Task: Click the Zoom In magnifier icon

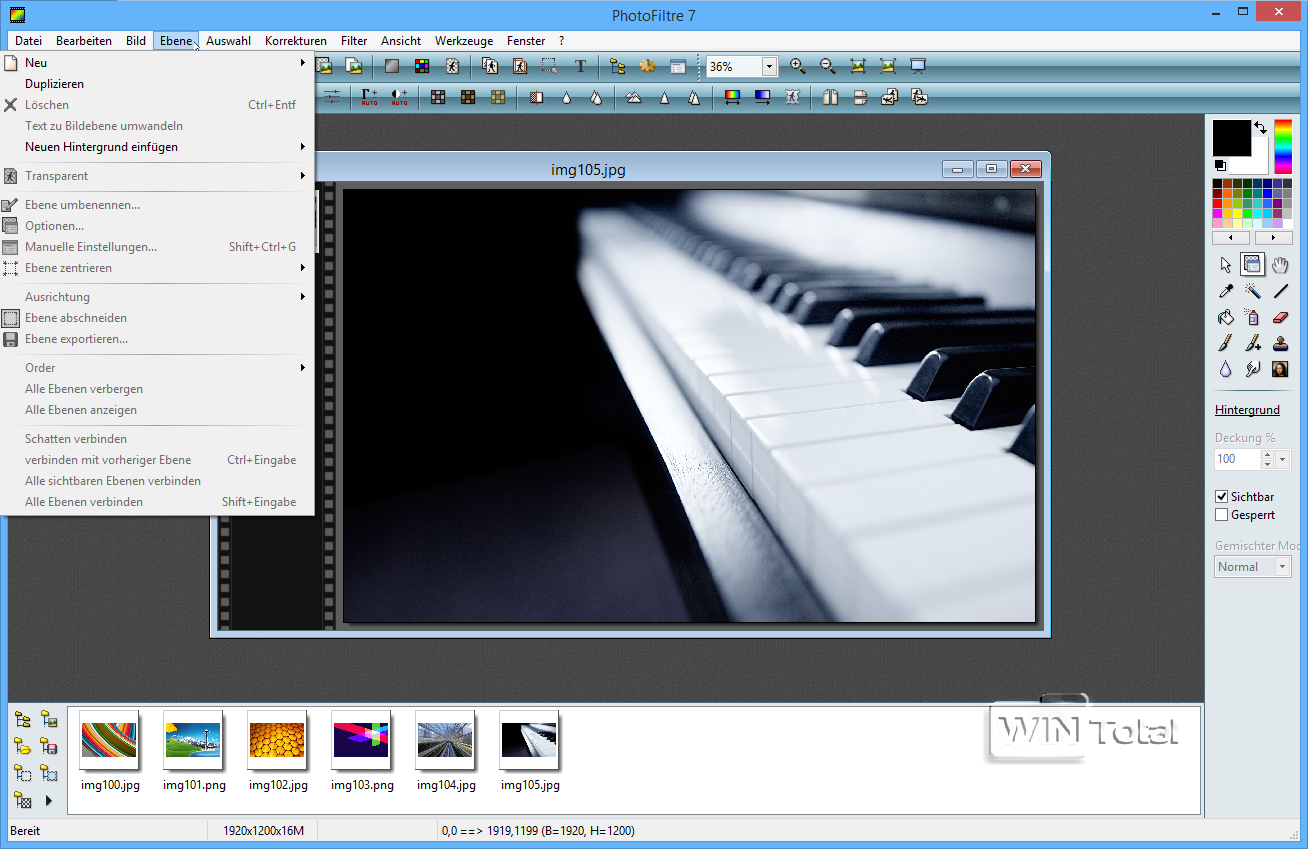Action: (797, 66)
